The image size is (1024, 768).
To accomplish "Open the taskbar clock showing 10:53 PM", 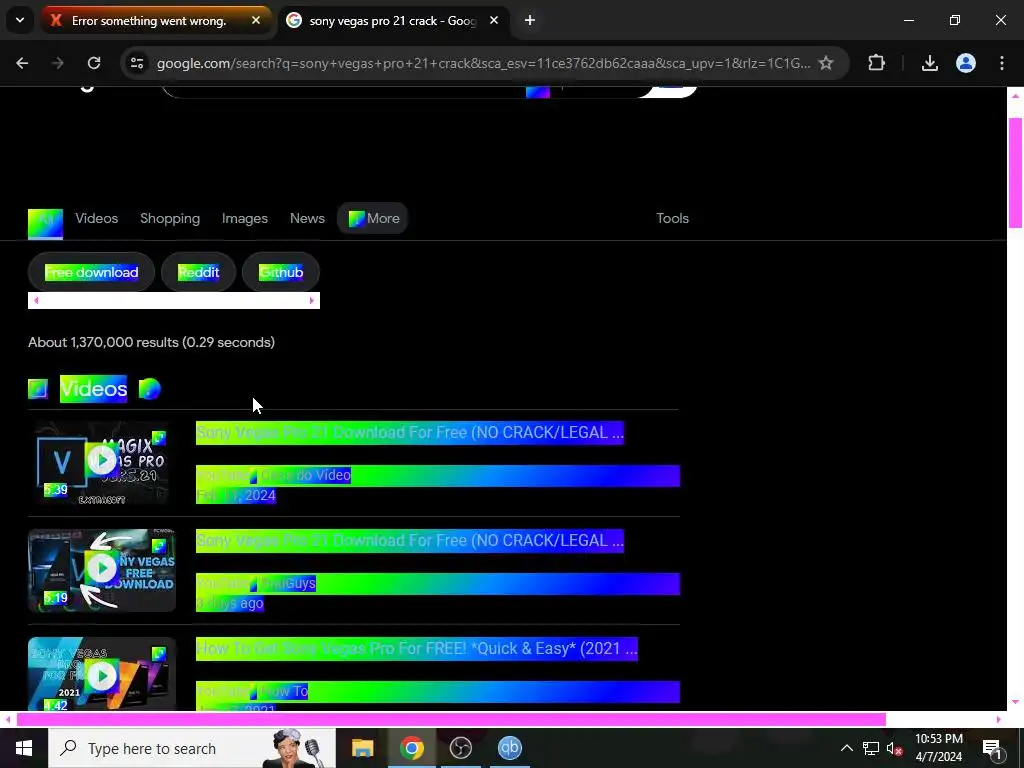I will [x=938, y=748].
